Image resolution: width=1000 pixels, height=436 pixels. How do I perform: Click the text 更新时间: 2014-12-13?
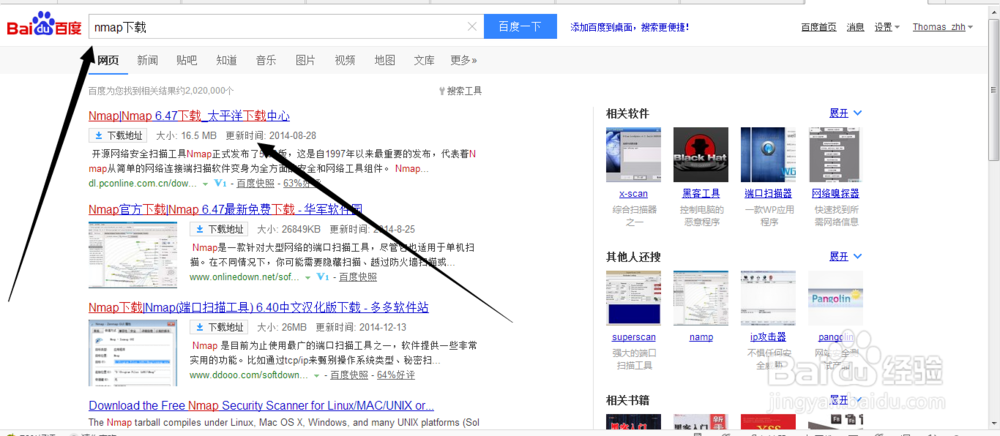(362, 327)
